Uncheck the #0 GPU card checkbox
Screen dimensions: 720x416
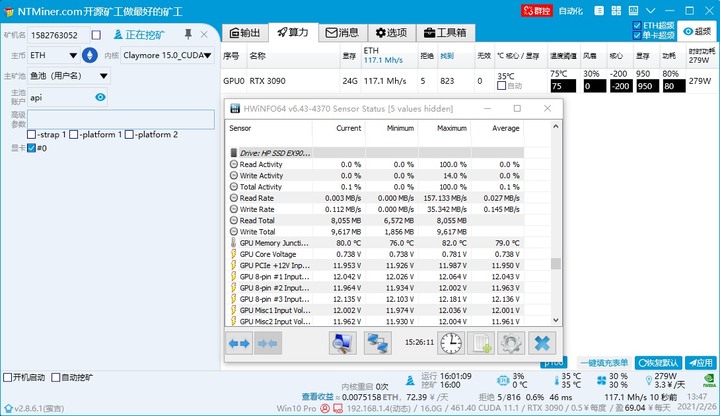tap(31, 148)
